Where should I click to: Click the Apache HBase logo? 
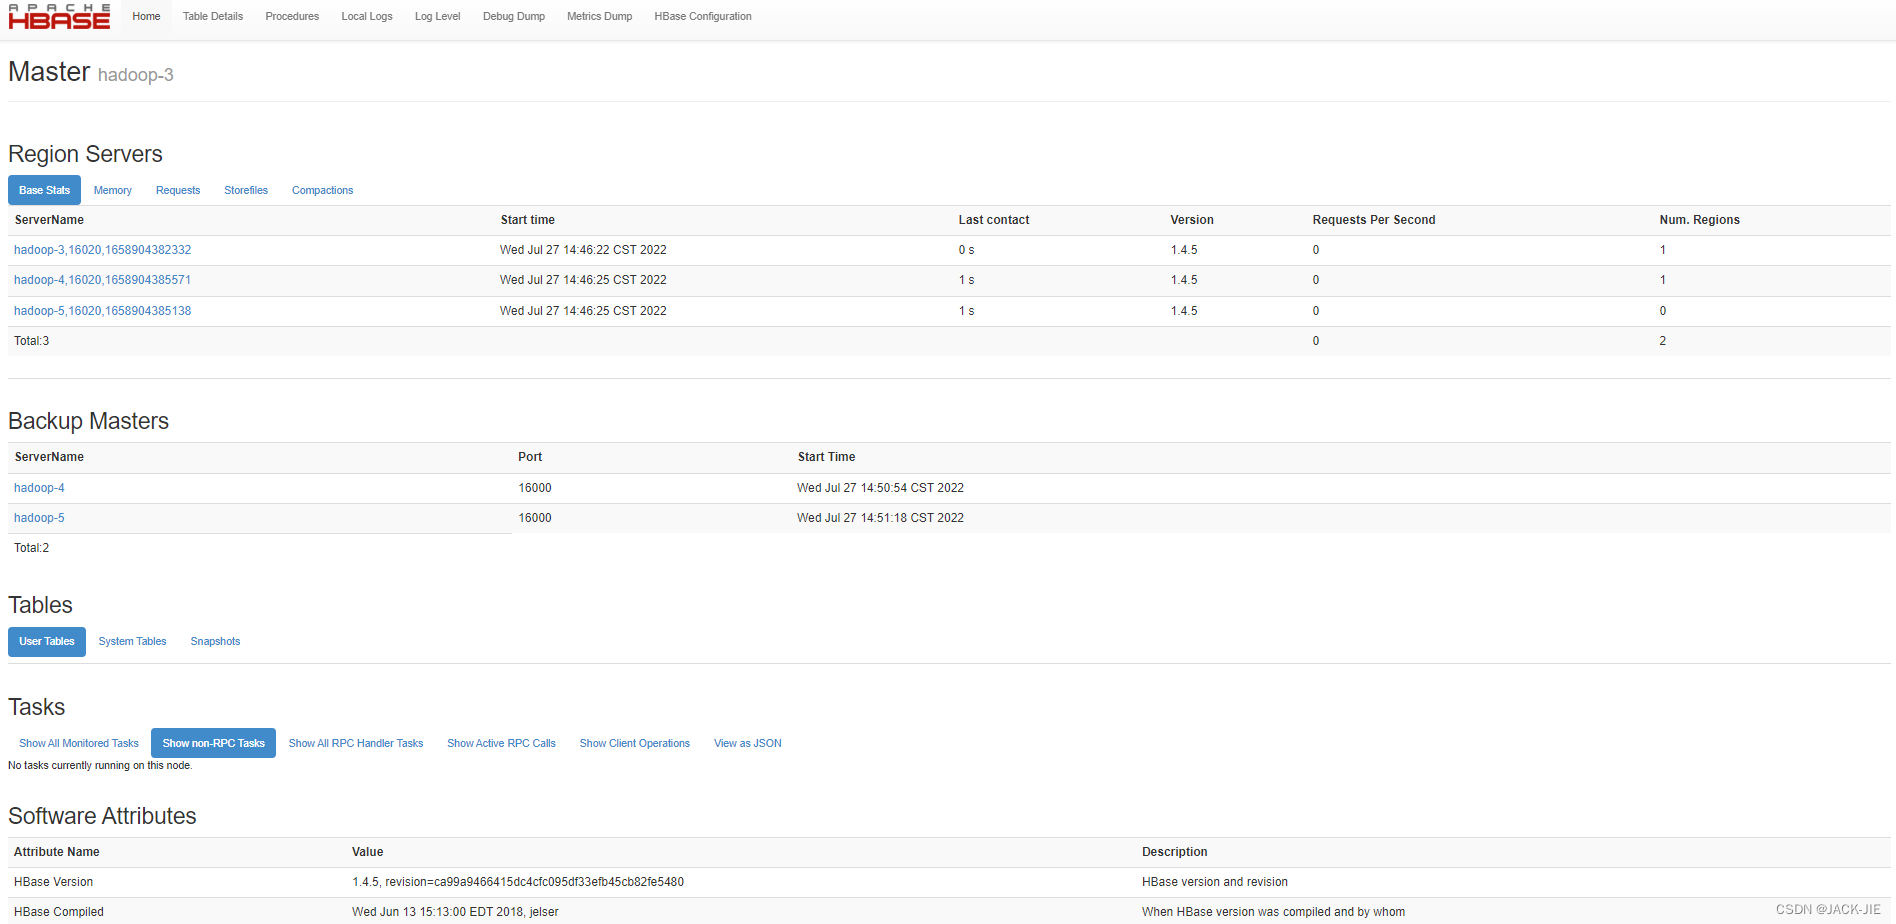point(59,17)
